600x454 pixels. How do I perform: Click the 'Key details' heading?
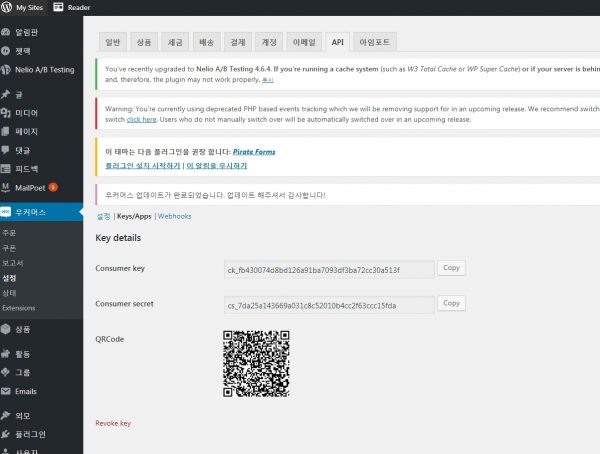pos(118,238)
